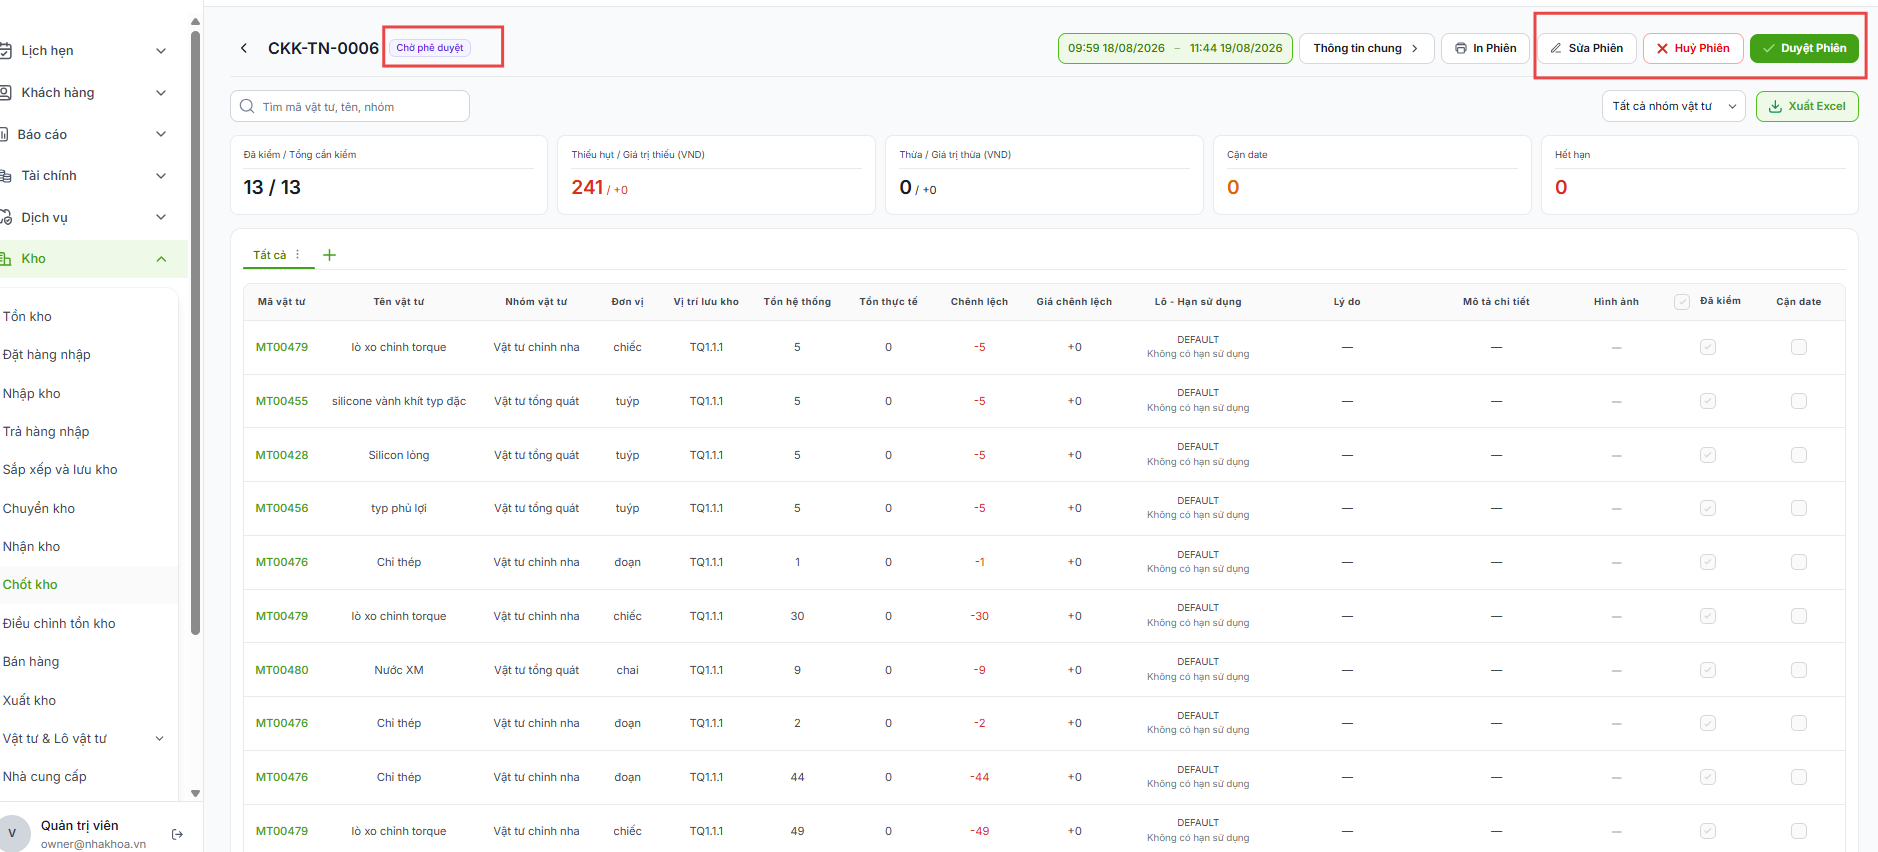Expand the Khách hàng sidebar section

(161, 93)
